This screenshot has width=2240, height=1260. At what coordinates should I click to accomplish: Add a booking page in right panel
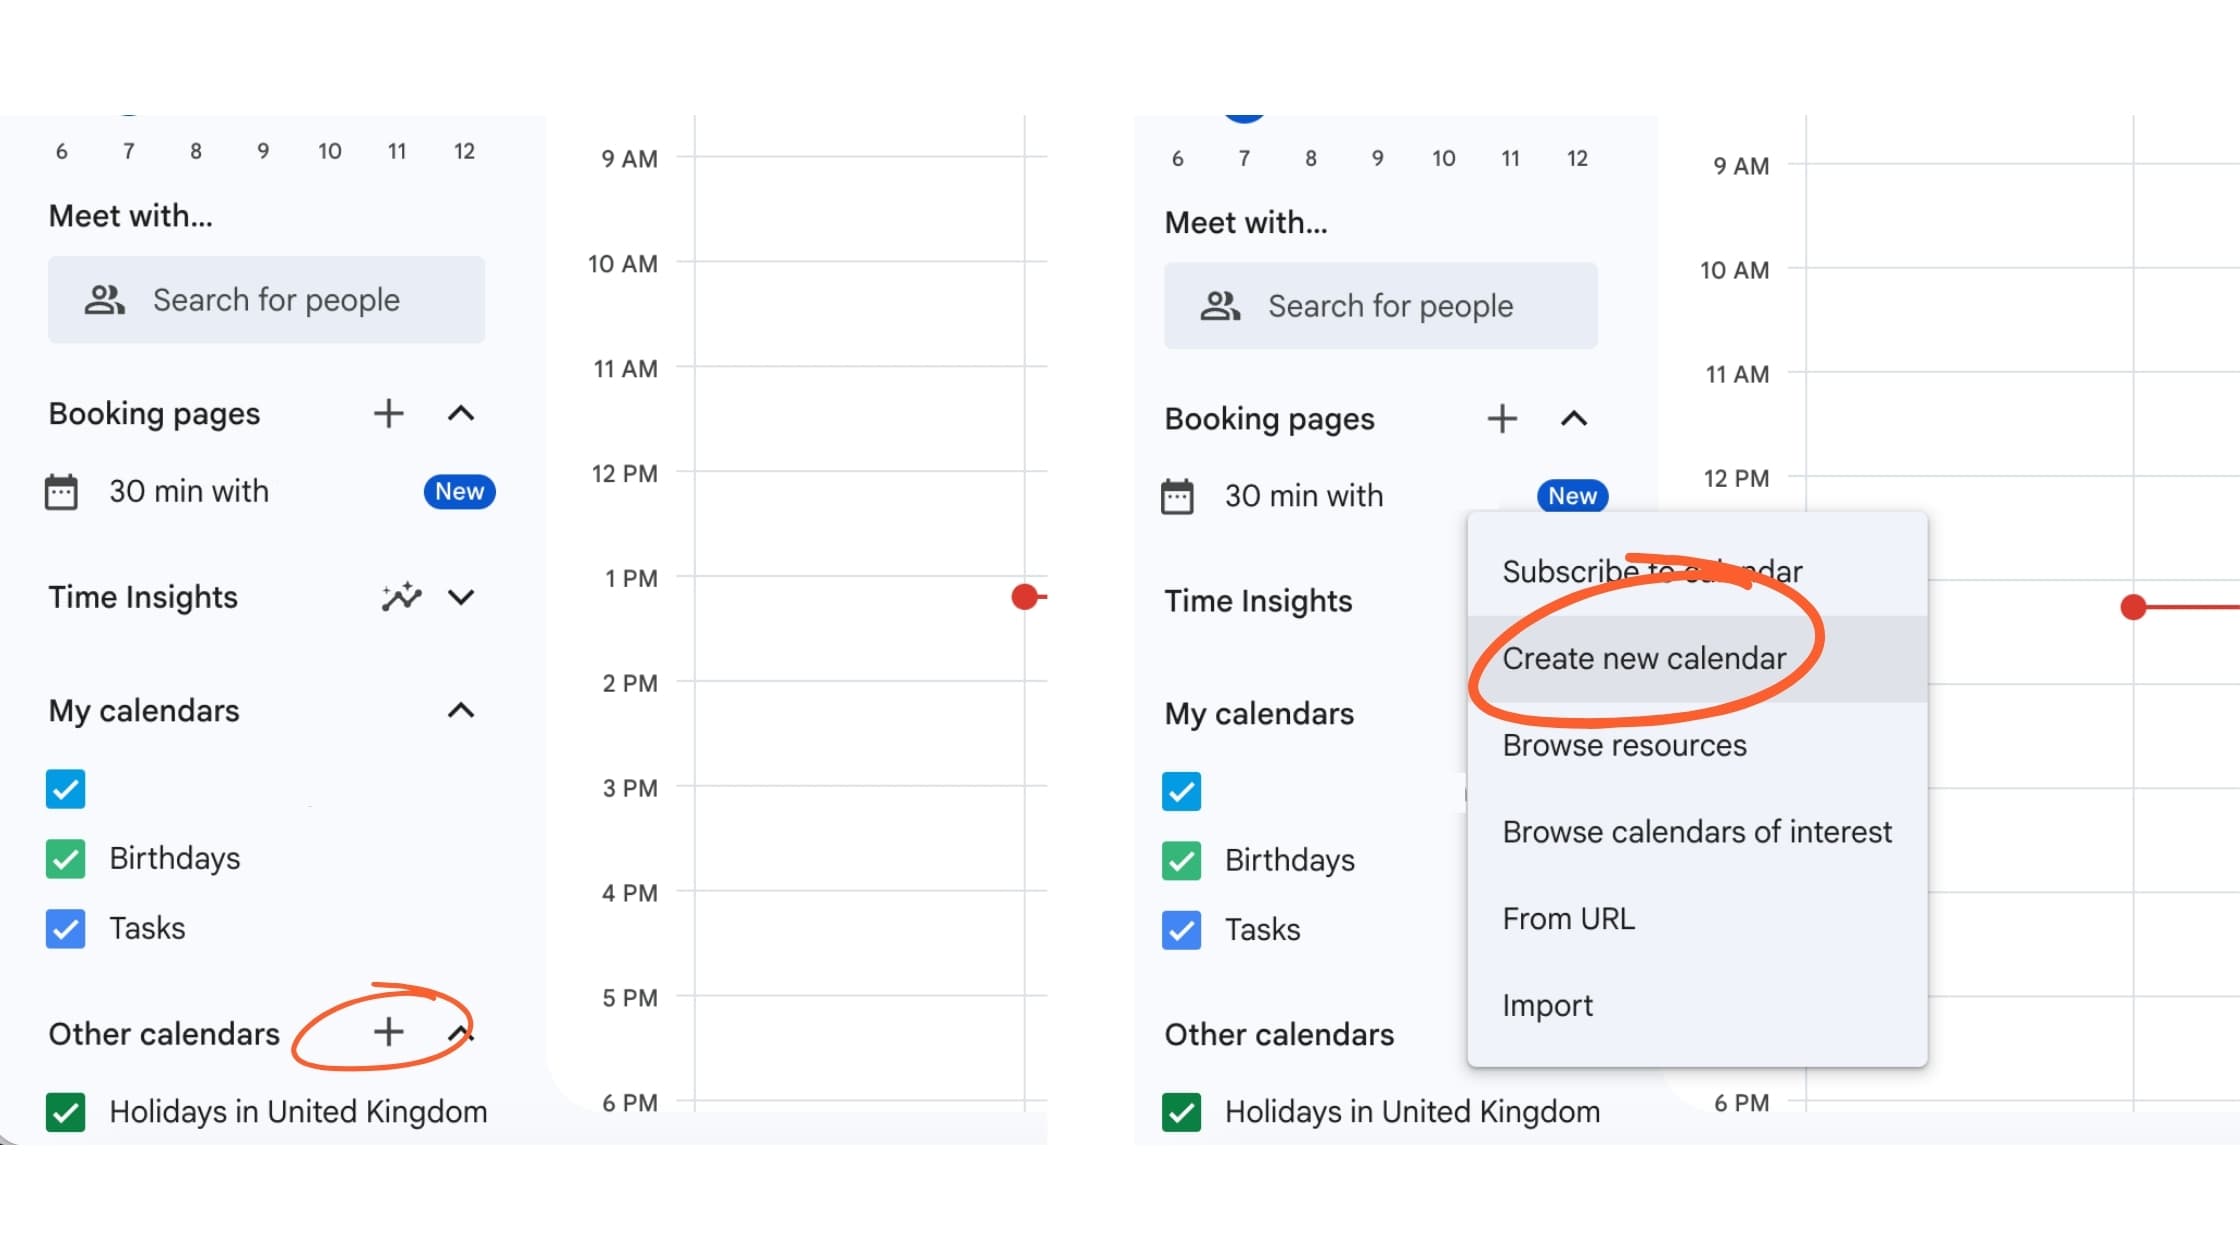pyautogui.click(x=1502, y=418)
